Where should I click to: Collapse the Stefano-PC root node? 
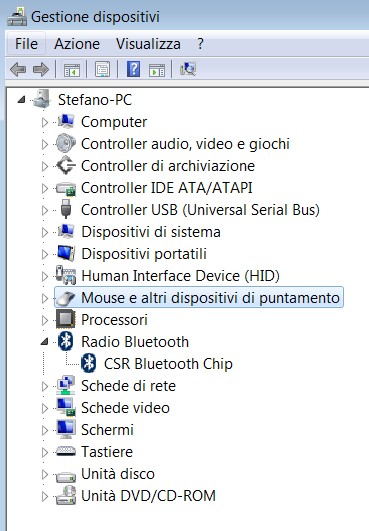click(21, 100)
